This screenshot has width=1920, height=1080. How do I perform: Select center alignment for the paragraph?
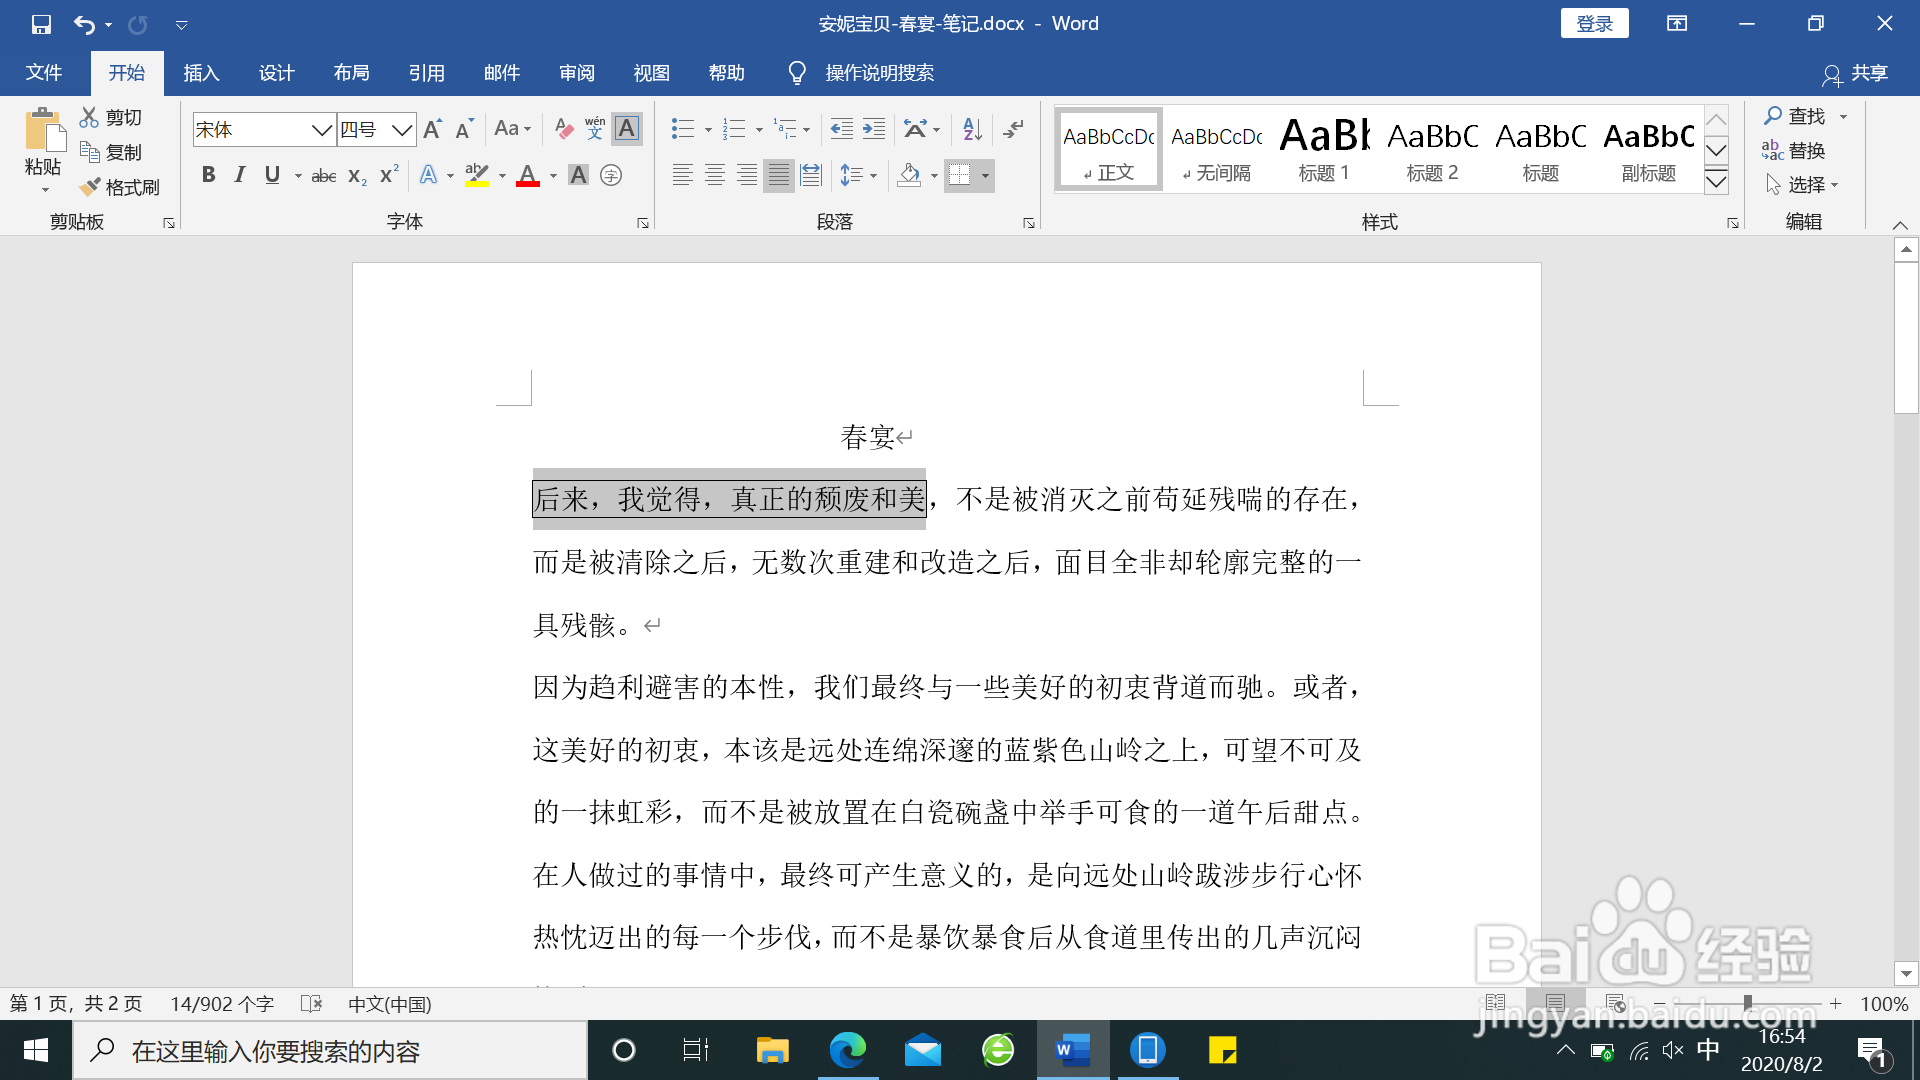(x=714, y=175)
